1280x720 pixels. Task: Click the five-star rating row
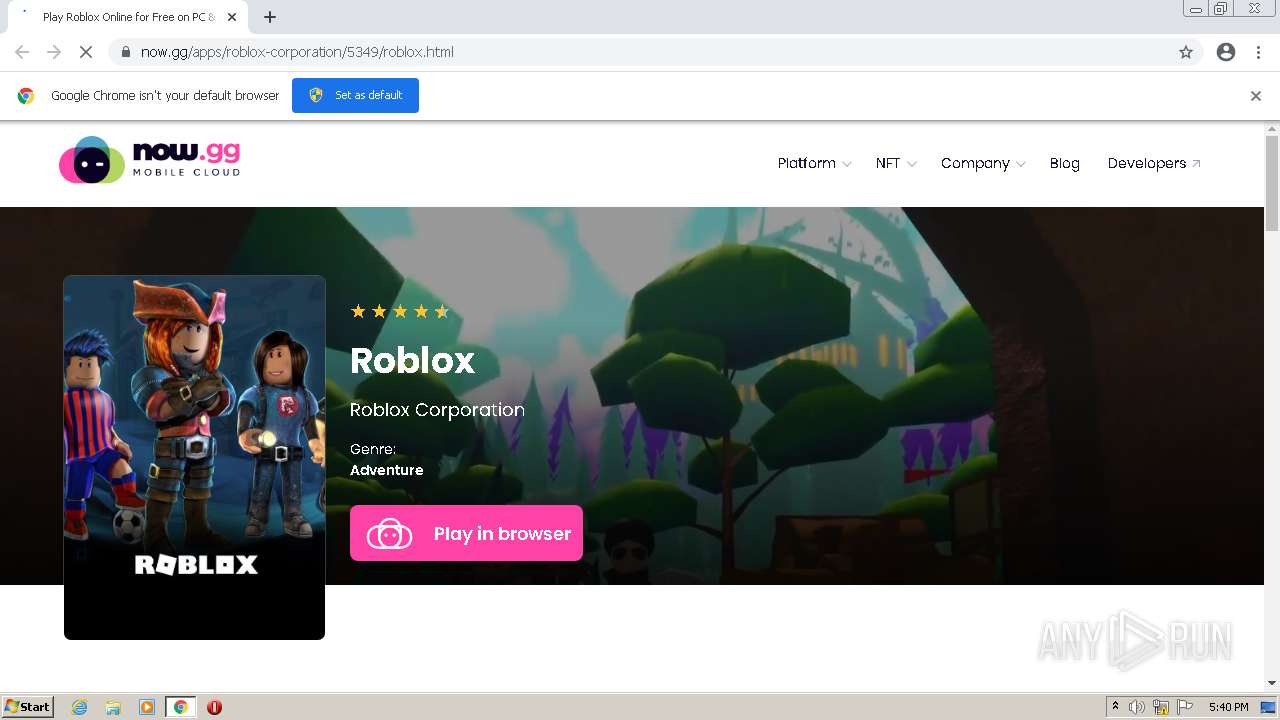pyautogui.click(x=400, y=311)
